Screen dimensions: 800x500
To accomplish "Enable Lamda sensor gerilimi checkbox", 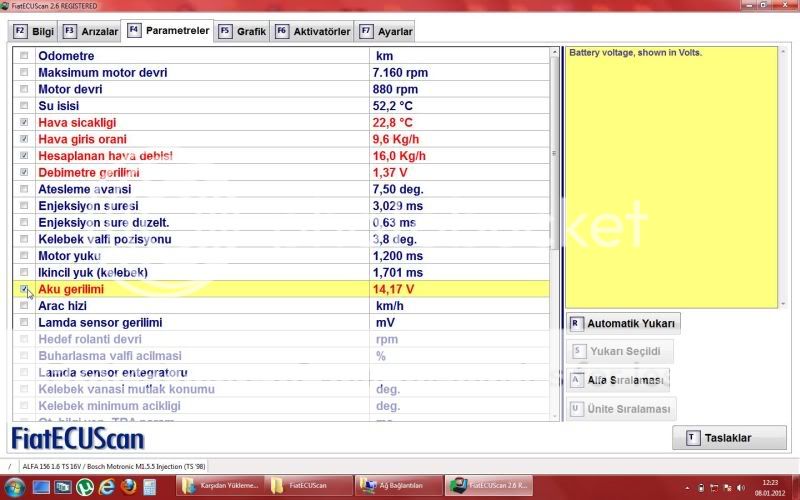I will [24, 322].
